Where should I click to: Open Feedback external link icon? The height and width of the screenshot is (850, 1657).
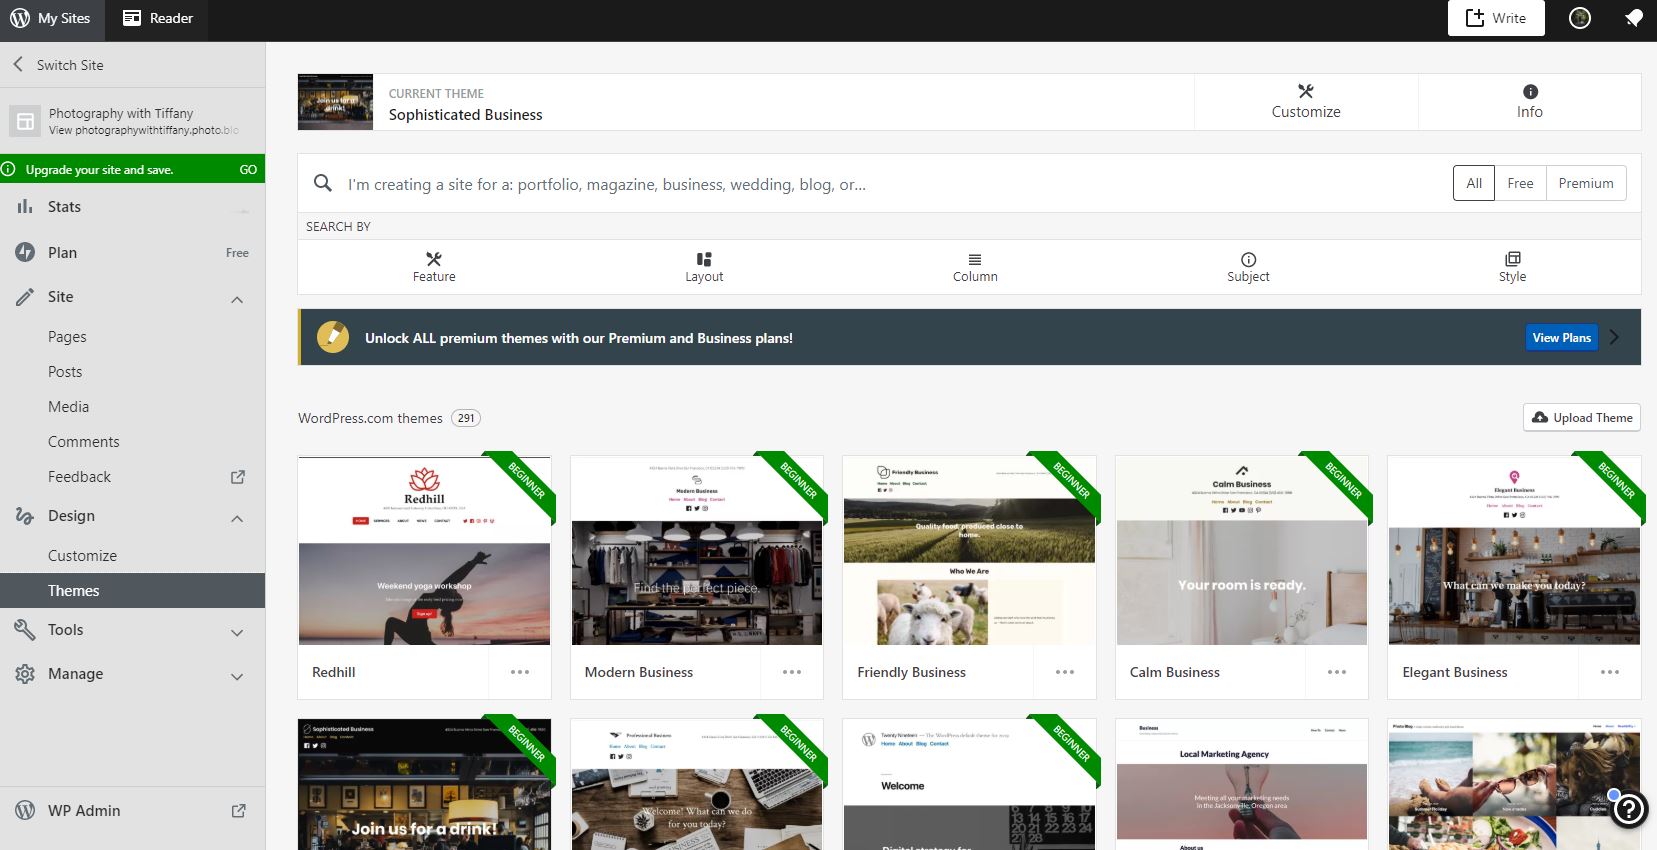tap(238, 477)
